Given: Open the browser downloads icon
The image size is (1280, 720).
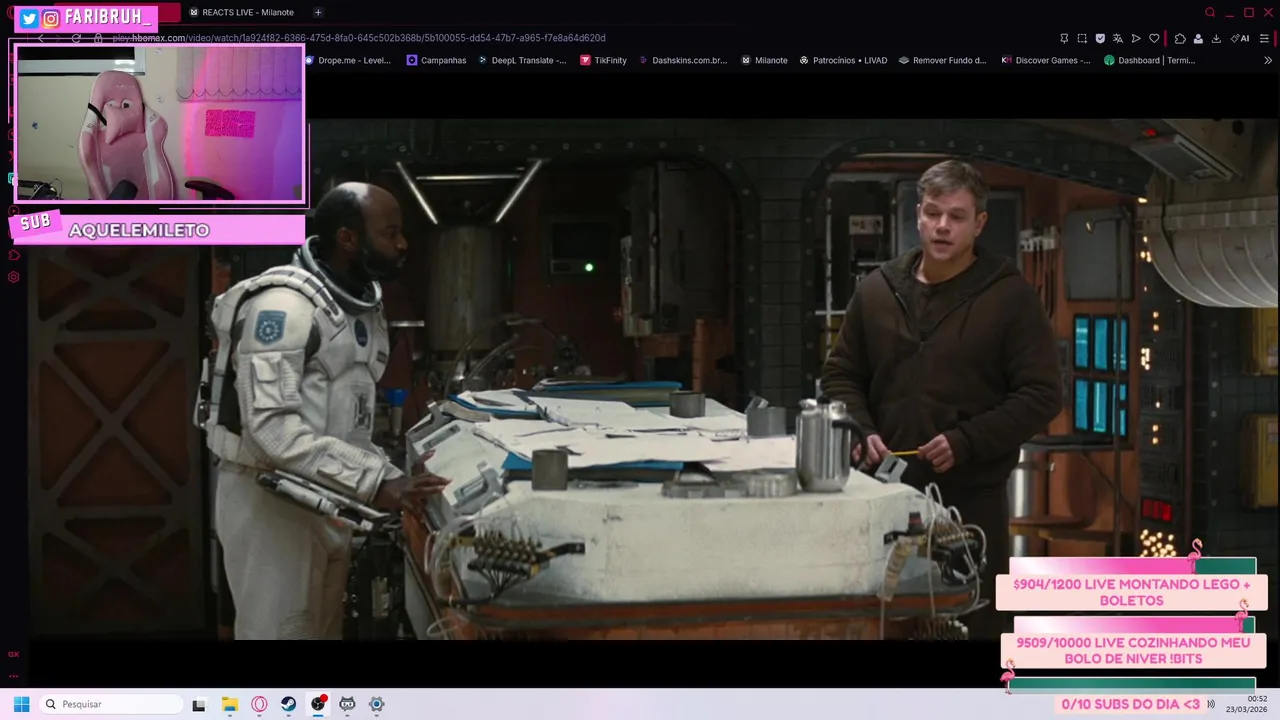Looking at the screenshot, I should click(1216, 38).
